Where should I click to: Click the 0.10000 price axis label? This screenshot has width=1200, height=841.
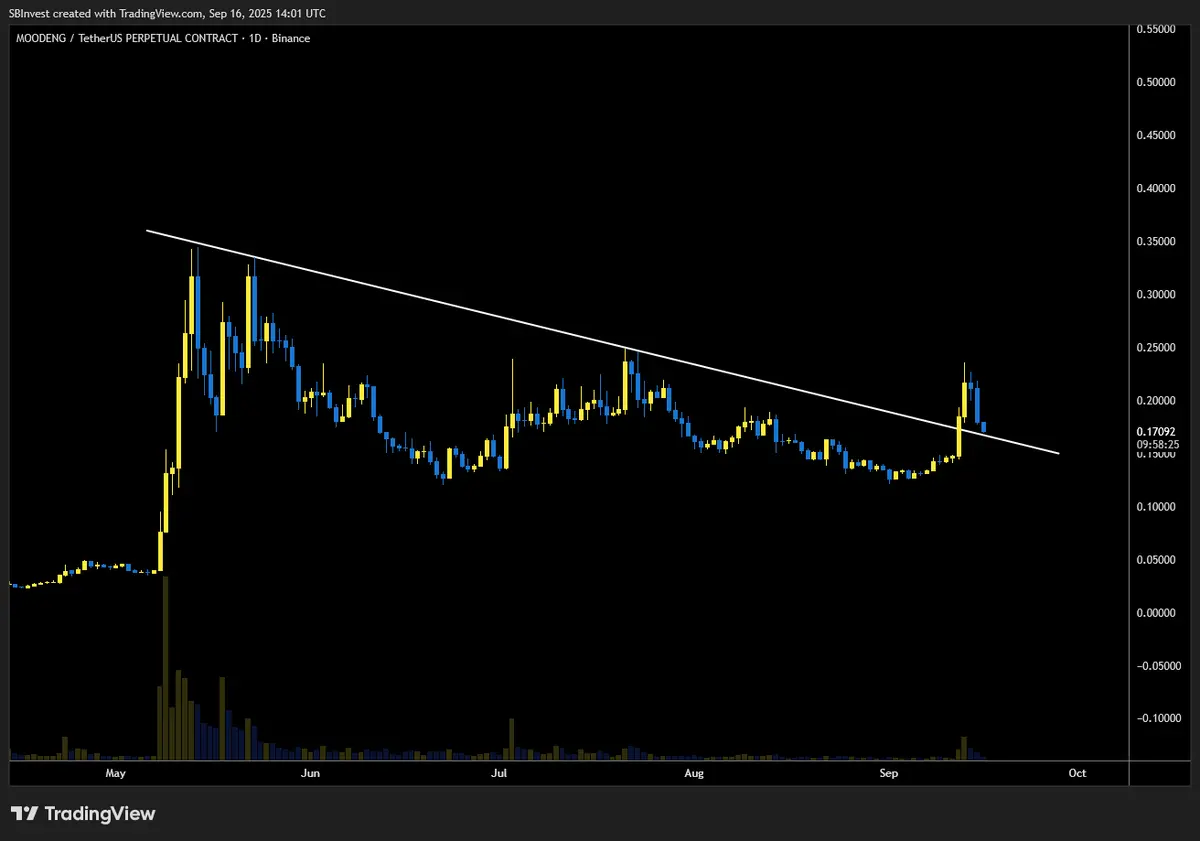click(x=1157, y=507)
